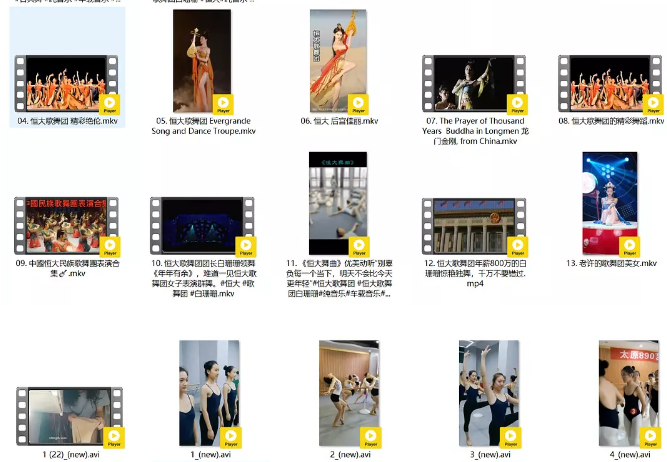Viewport: 667px width, 462px height.
Task: Select the 10. 年年有余 dark stage video thumbnail
Action: [x=202, y=226]
